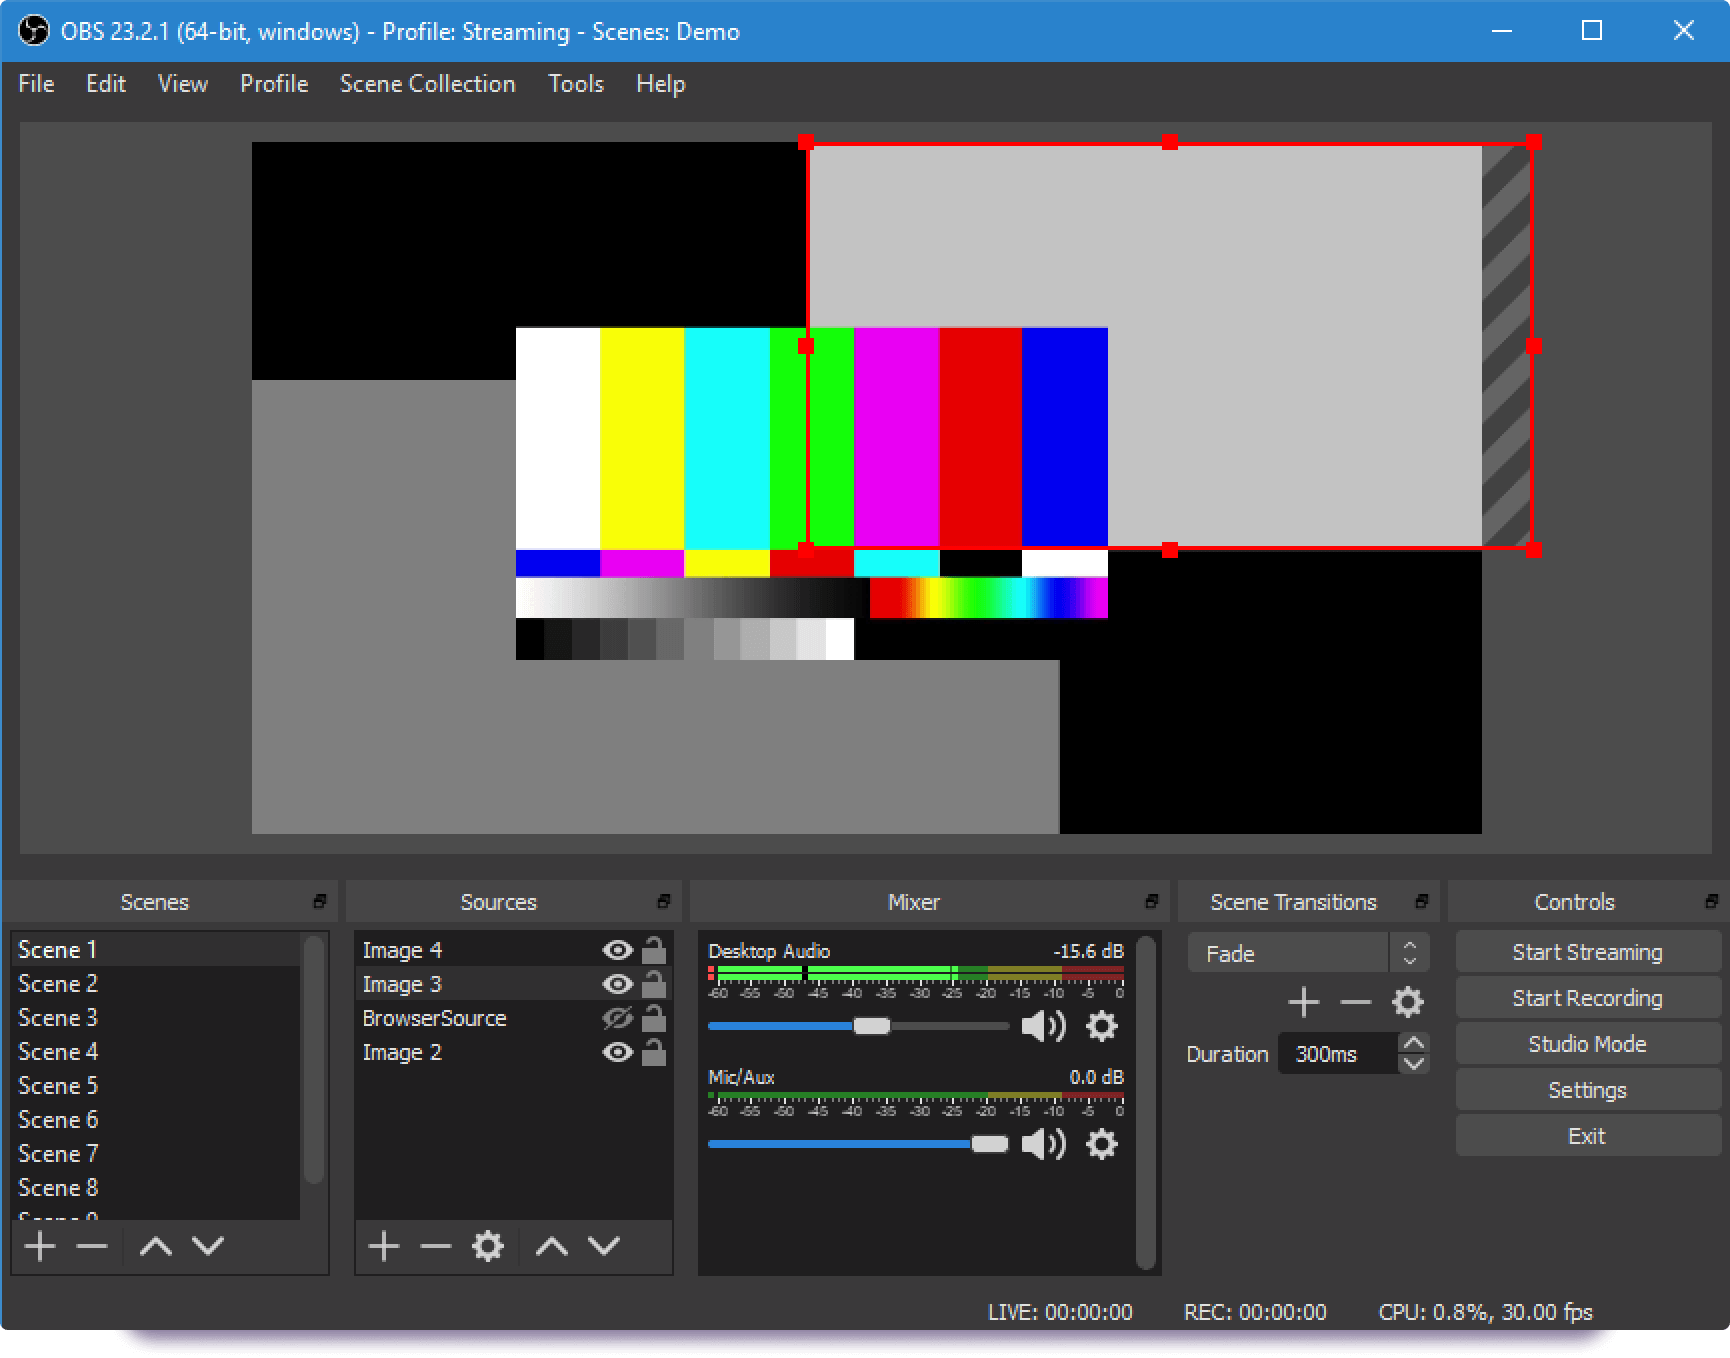1730x1358 pixels.
Task: Hide Image 3 using its eye icon
Action: 617,984
